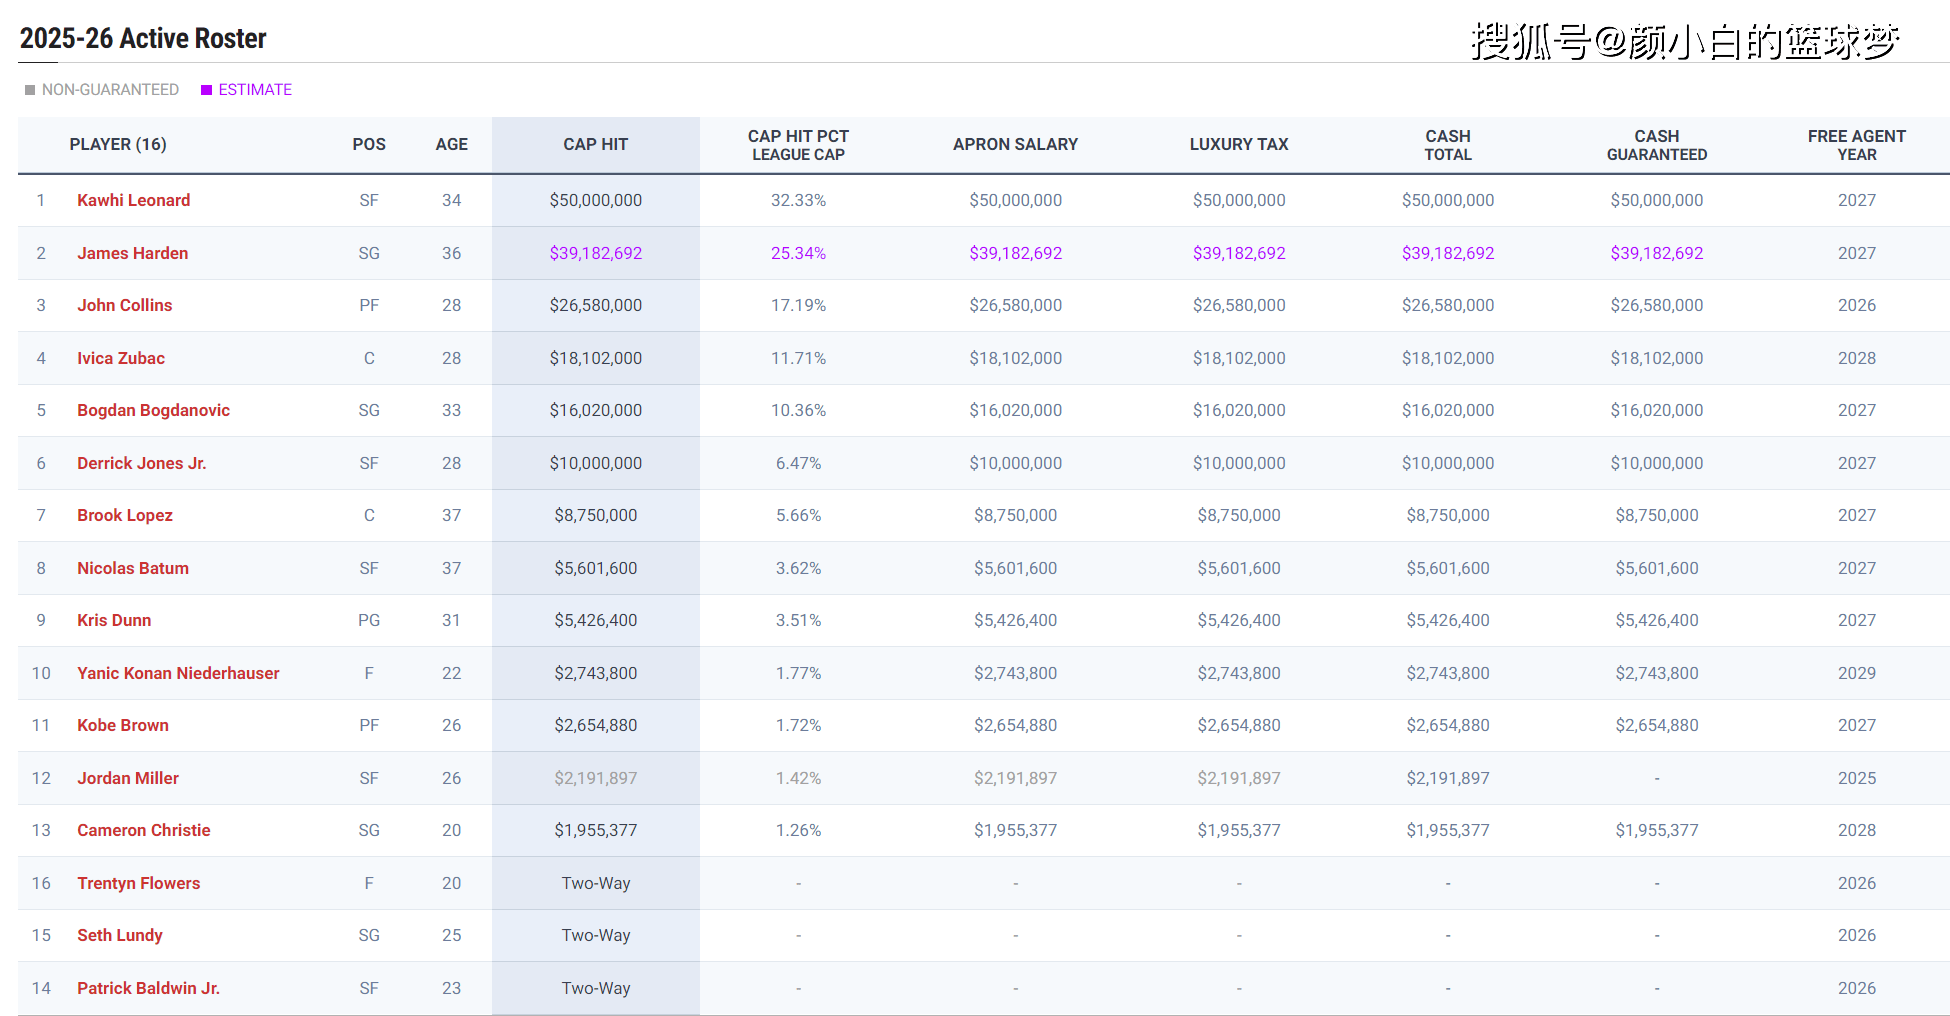Sort by LUXURY TAX column

(x=1238, y=144)
